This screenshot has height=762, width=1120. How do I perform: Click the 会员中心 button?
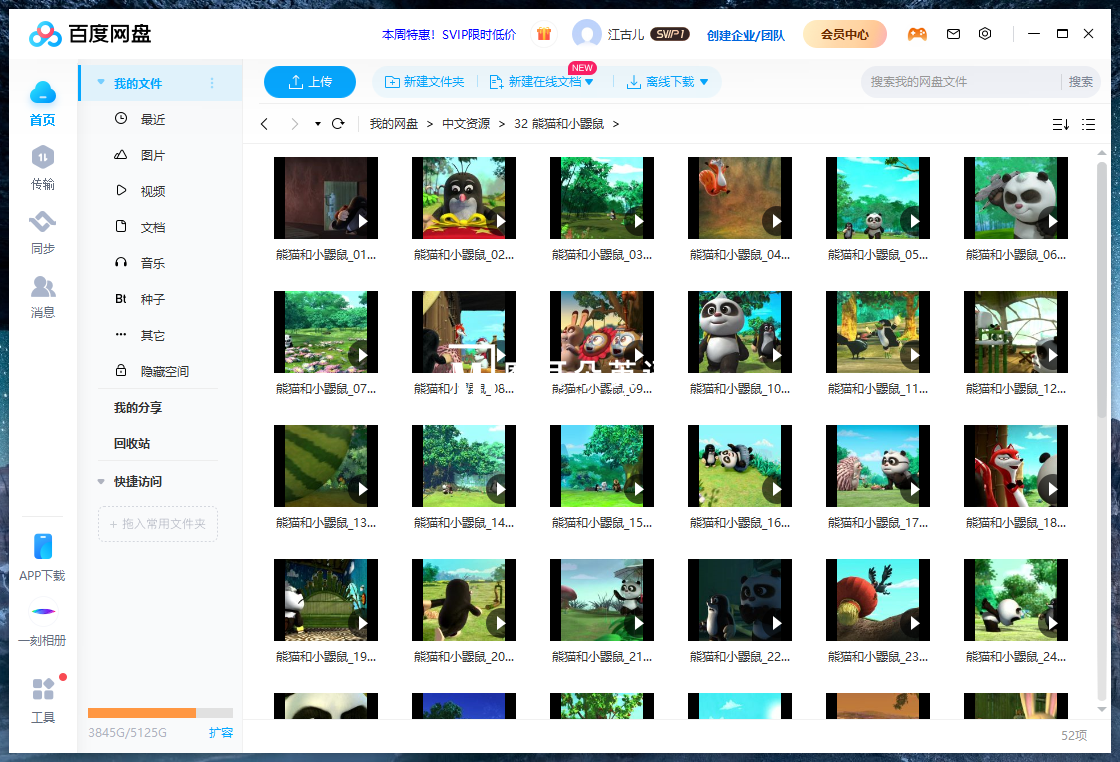(844, 34)
